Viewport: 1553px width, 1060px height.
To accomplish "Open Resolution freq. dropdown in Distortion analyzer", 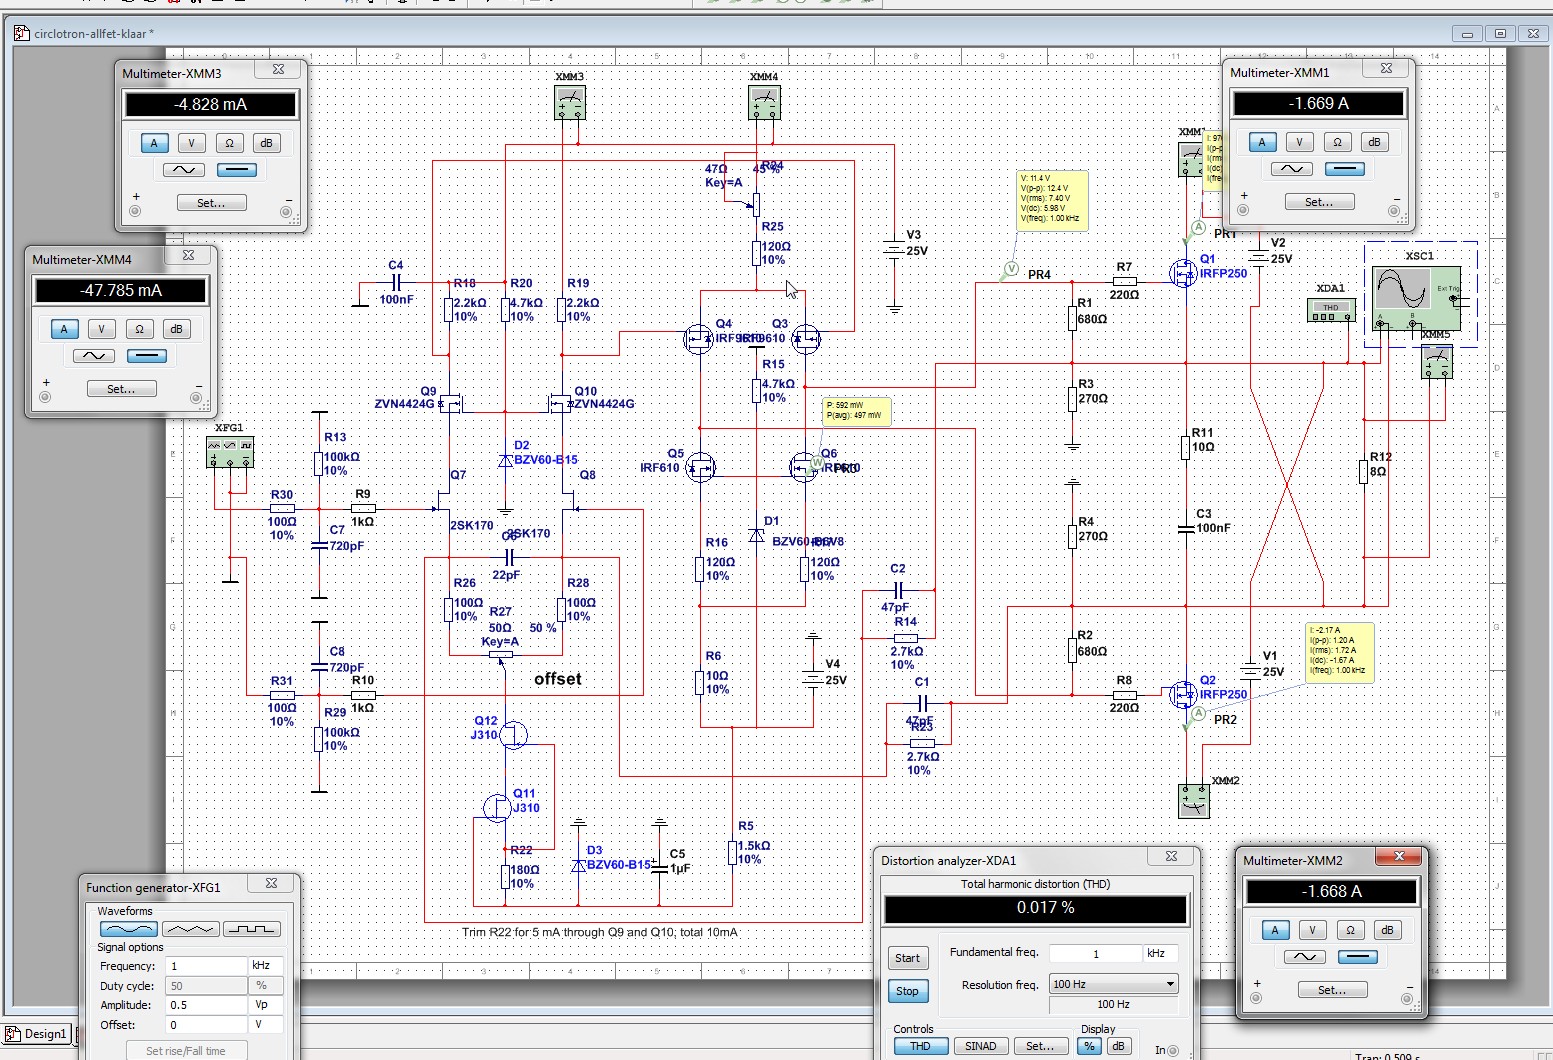I will (x=1113, y=984).
